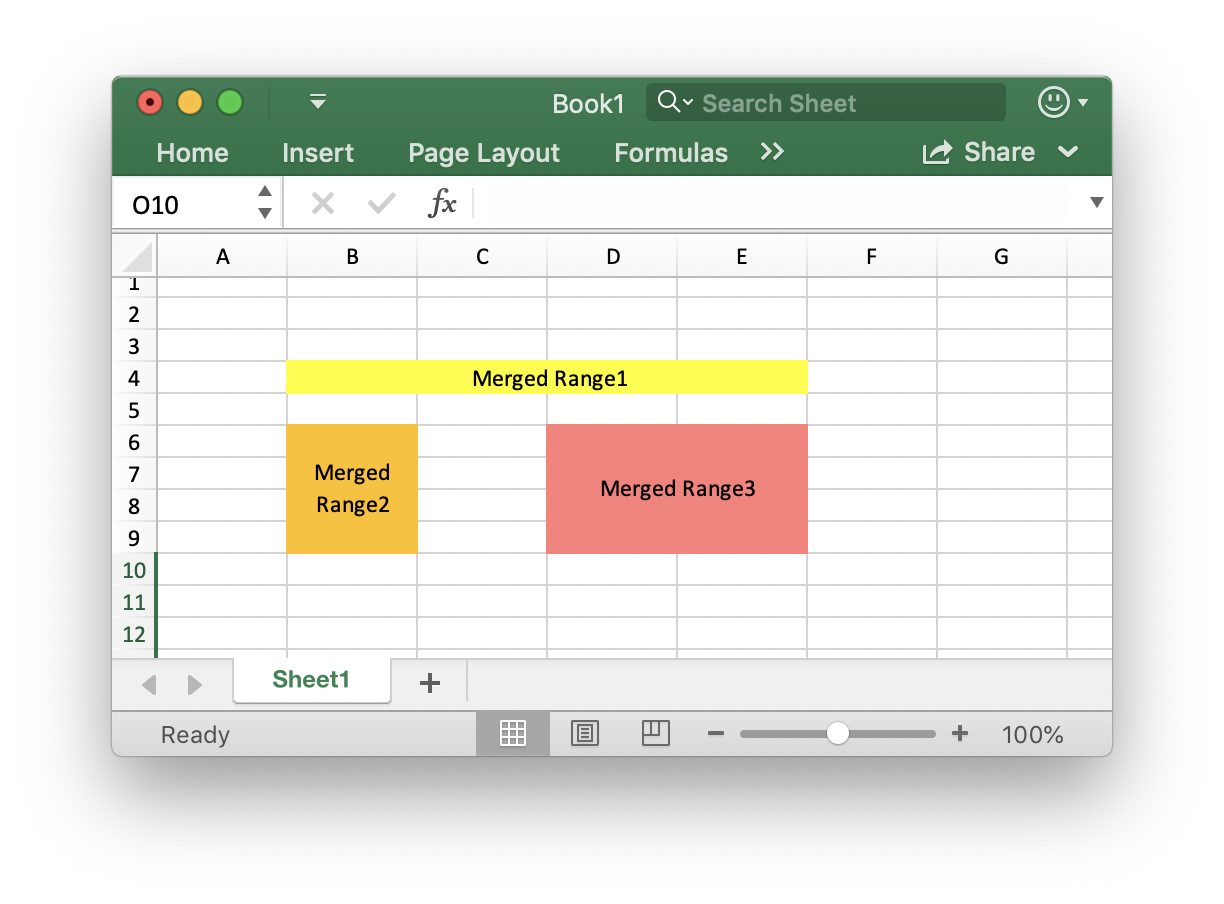Select the Merged Range2 cell
Image resolution: width=1224 pixels, height=904 pixels.
click(x=352, y=489)
